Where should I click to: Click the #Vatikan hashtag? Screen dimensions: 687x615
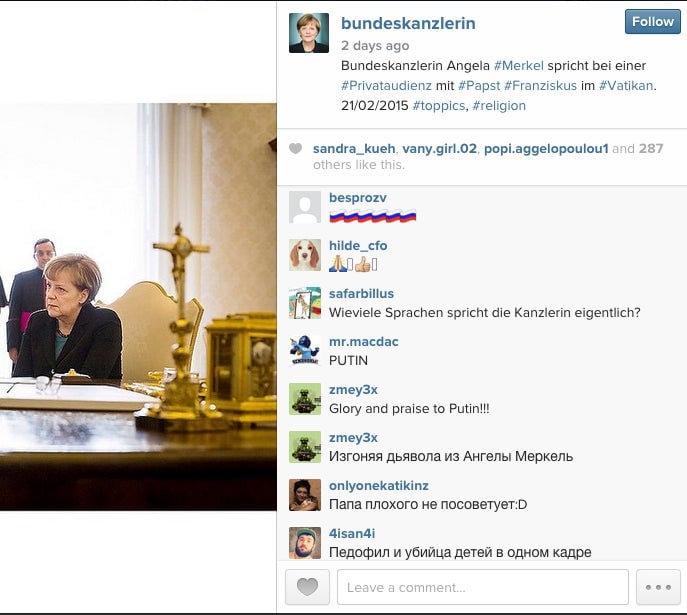coord(626,85)
